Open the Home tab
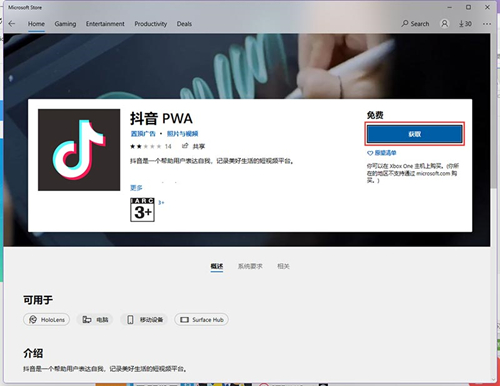The width and height of the screenshot is (500, 386). (x=36, y=24)
